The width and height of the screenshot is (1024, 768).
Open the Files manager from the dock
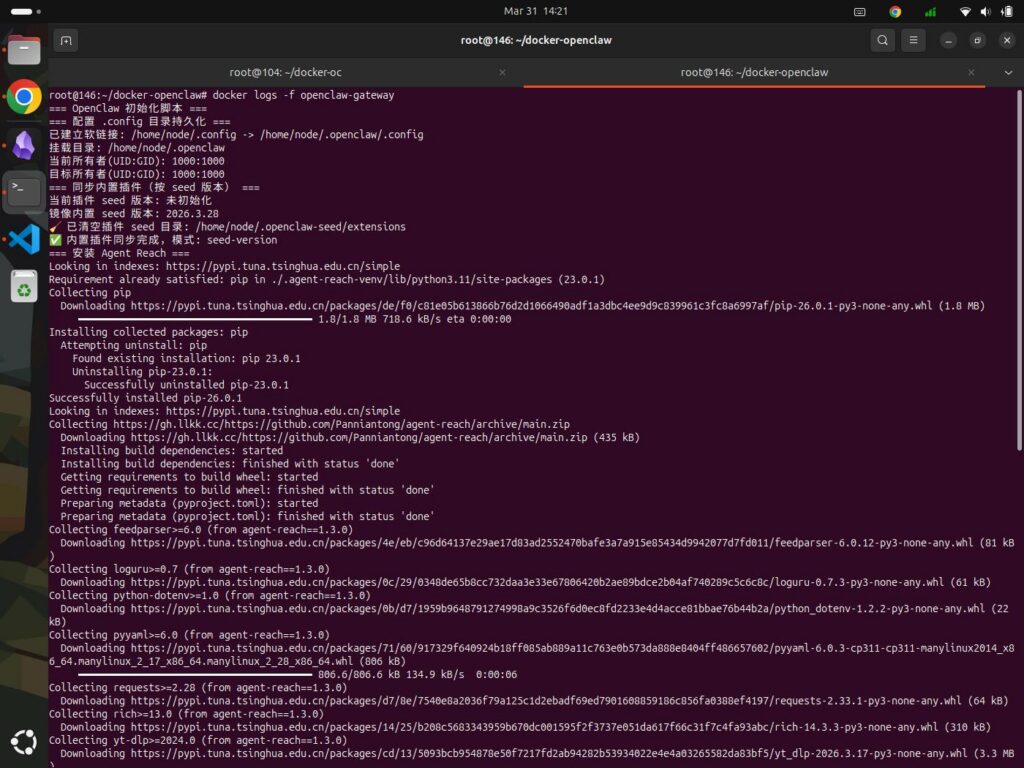[24, 48]
